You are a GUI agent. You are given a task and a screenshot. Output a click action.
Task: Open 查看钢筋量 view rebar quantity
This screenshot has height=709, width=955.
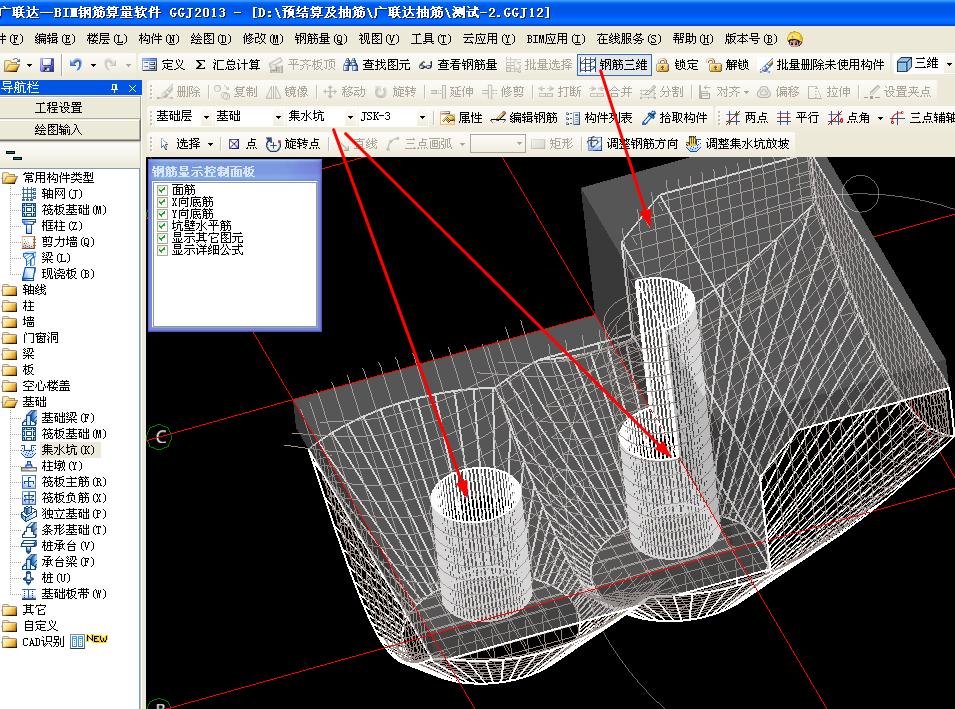pyautogui.click(x=457, y=65)
